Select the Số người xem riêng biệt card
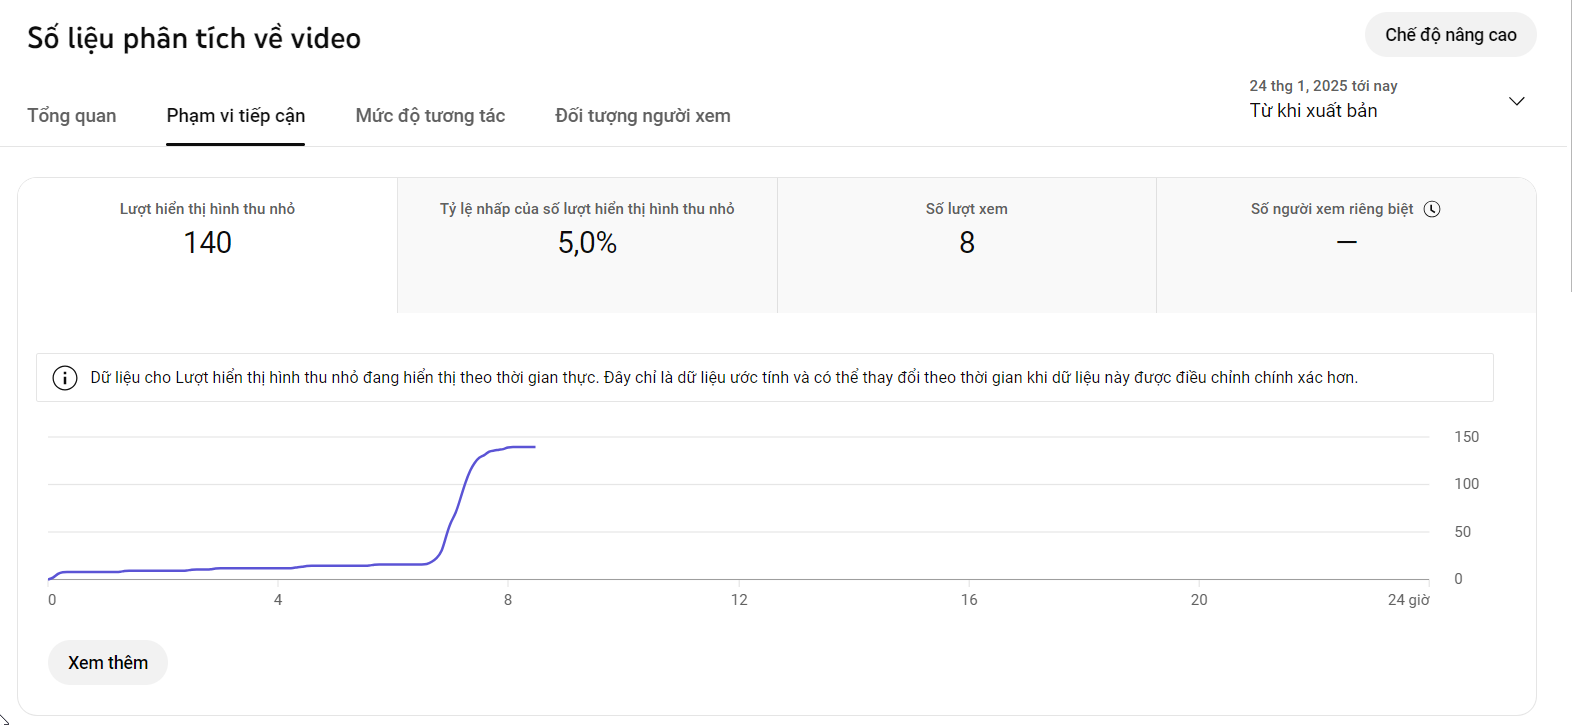 [x=1346, y=245]
